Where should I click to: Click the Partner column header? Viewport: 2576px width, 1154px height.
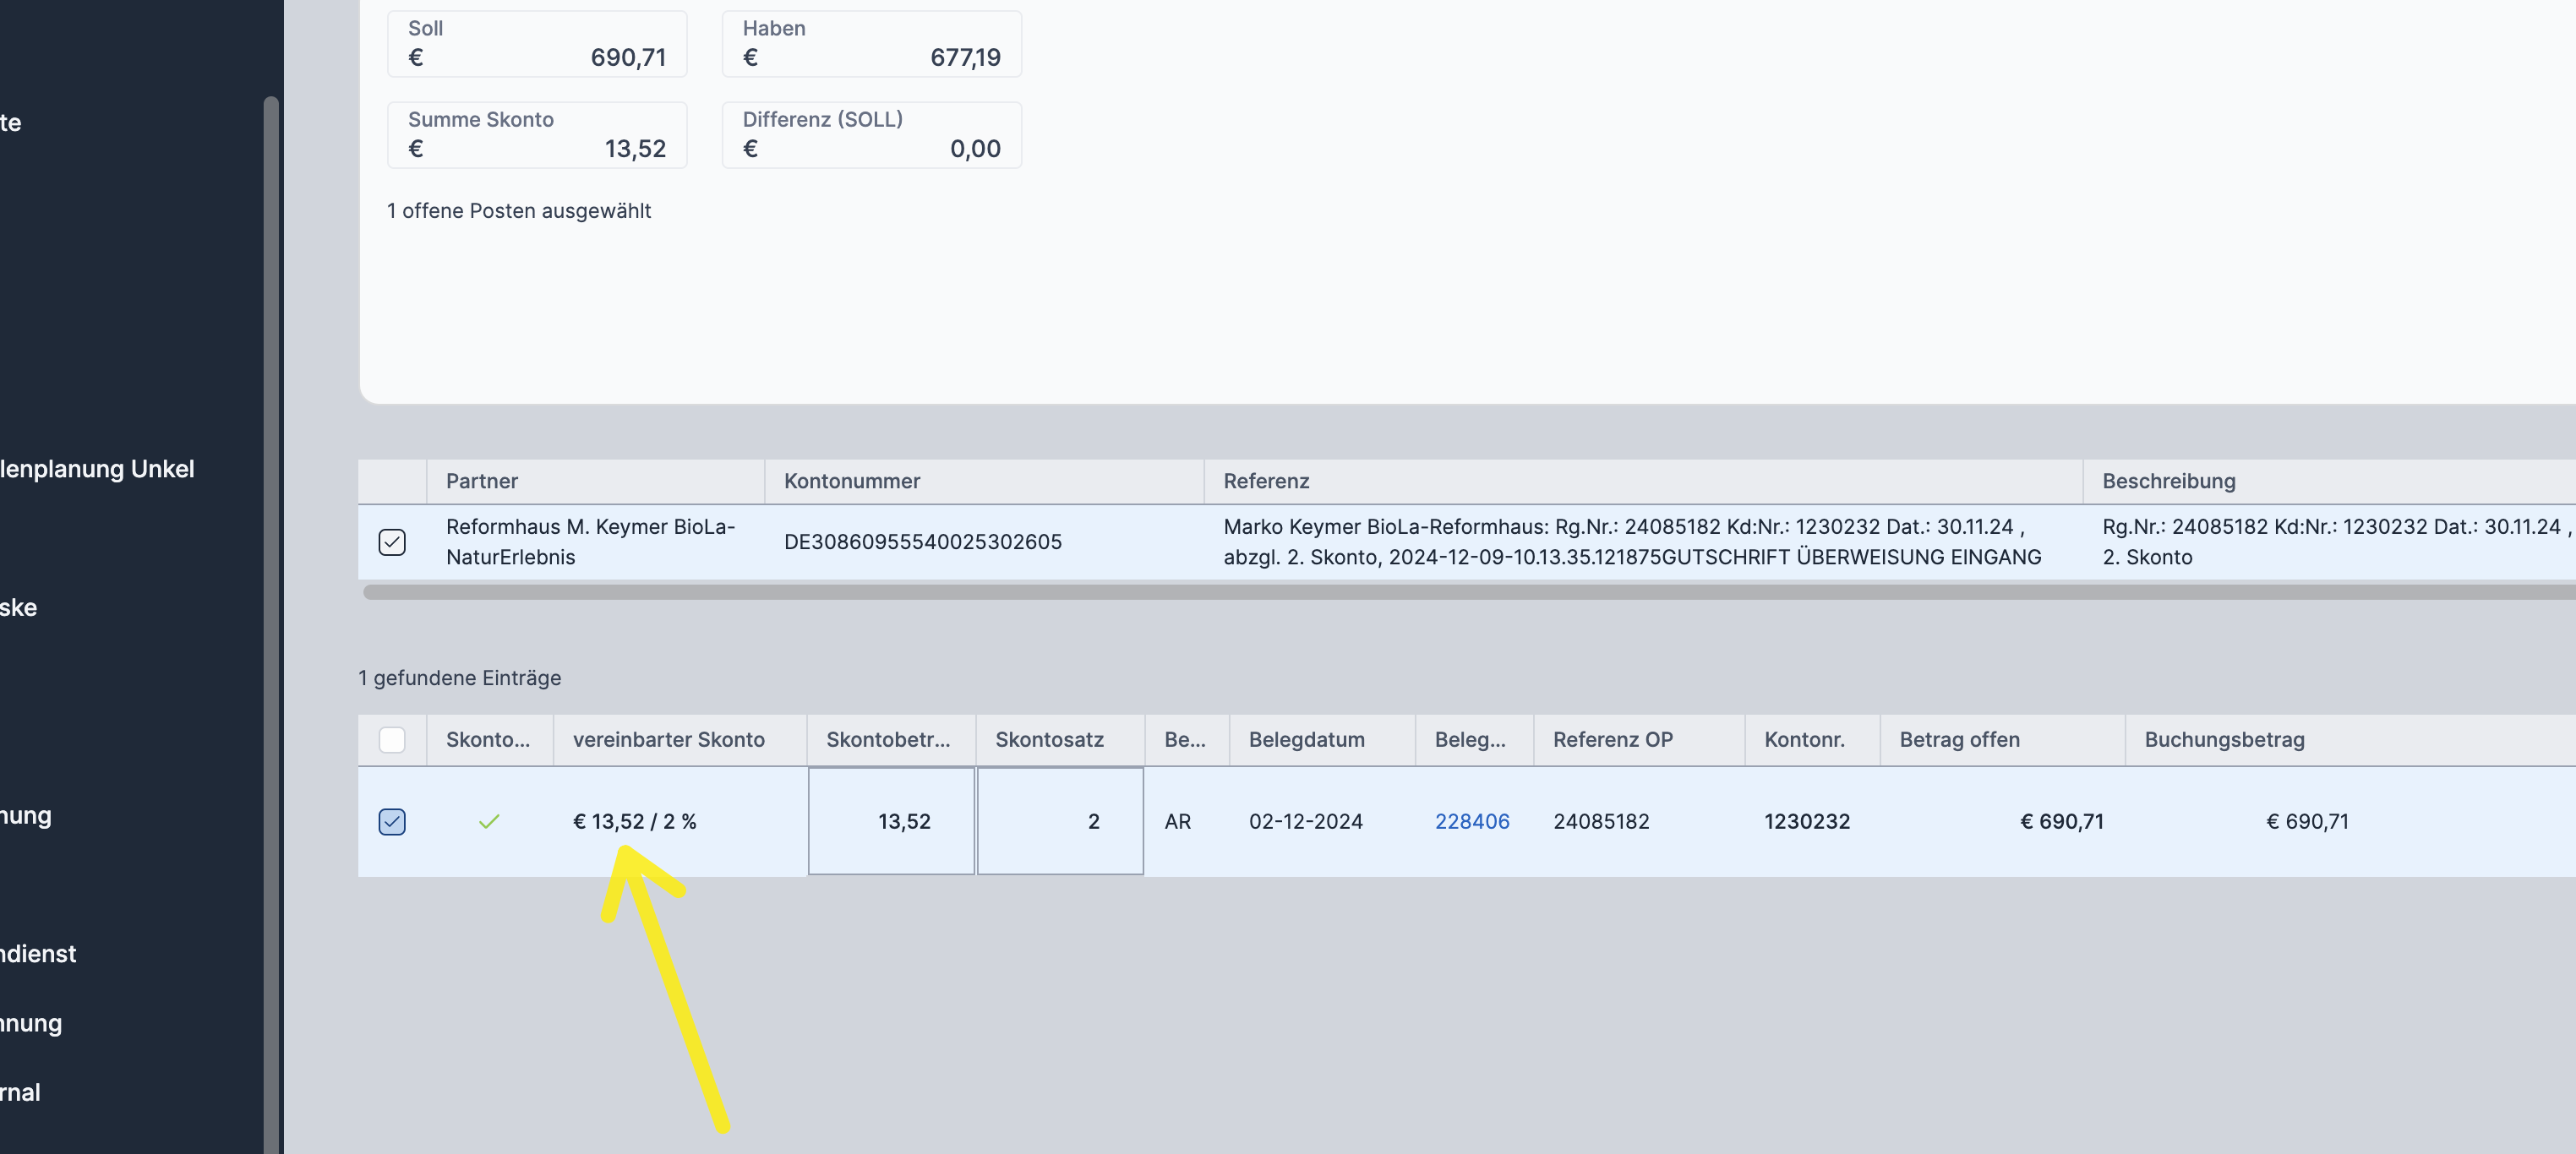pos(482,481)
